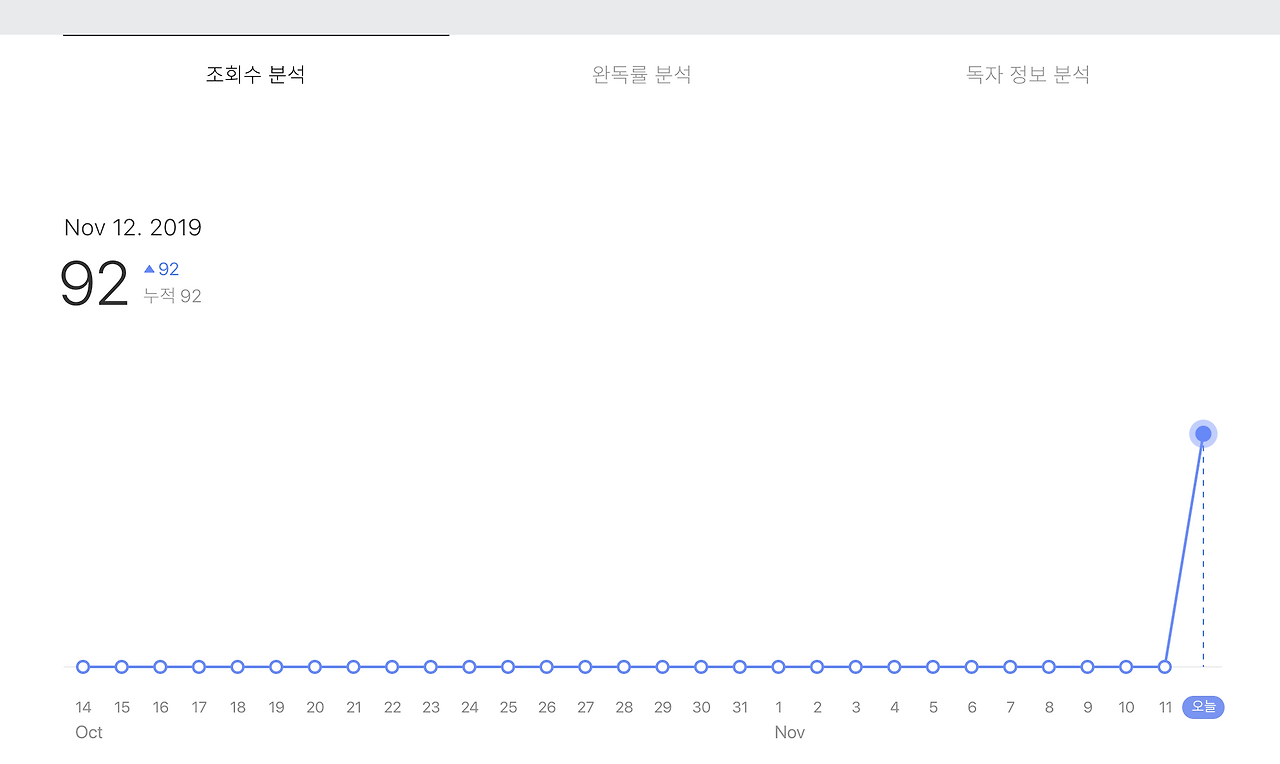Click the highlighted Nov 12 data point
This screenshot has width=1280, height=764.
point(1202,433)
